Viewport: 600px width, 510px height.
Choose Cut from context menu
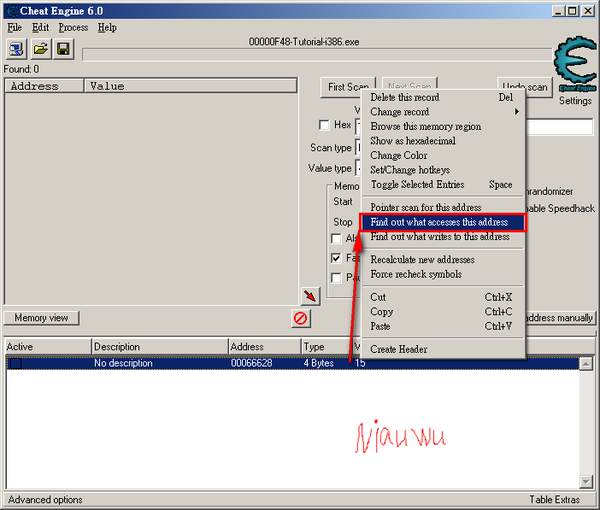tap(443, 297)
